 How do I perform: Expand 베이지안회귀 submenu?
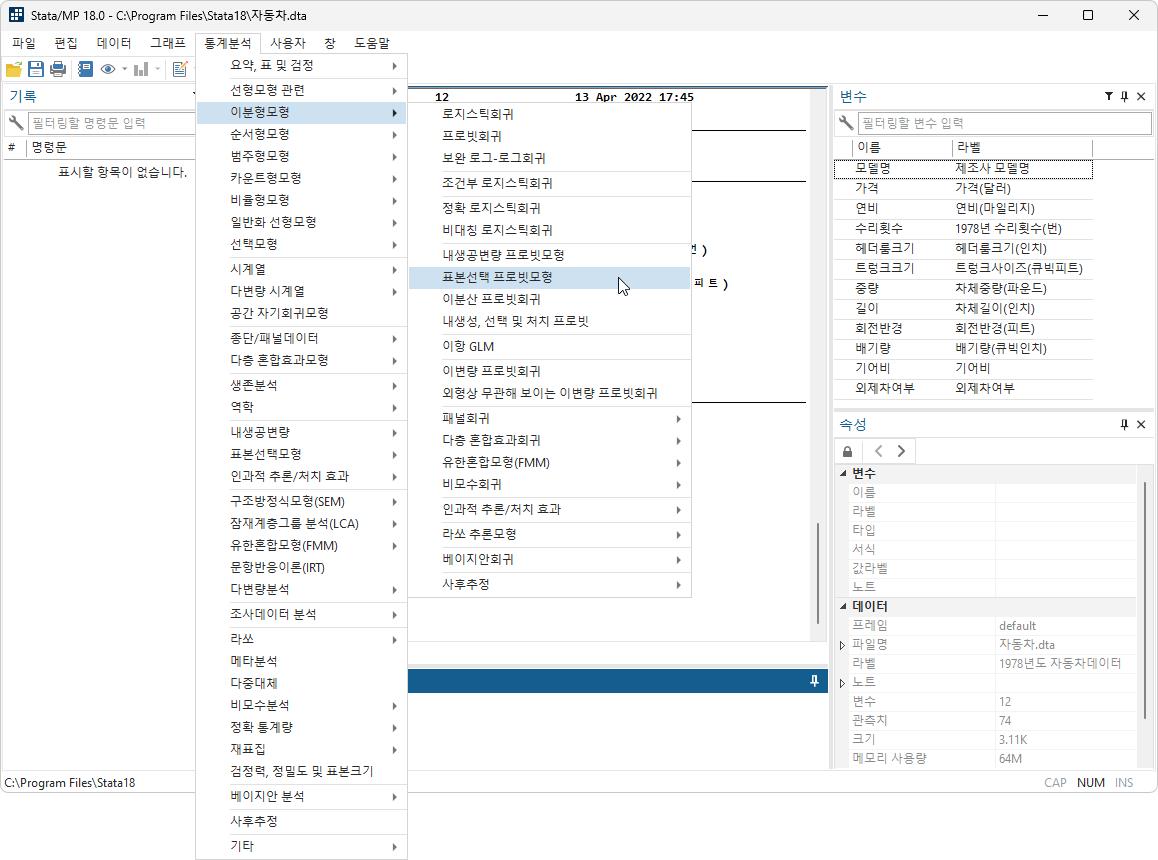tap(549, 559)
